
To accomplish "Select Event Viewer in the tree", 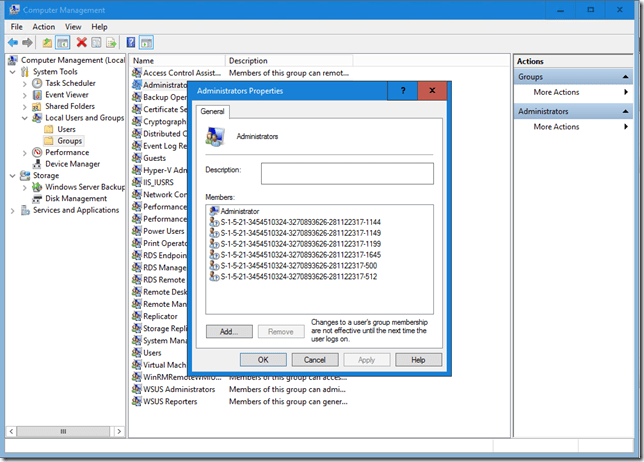I will coord(66,95).
